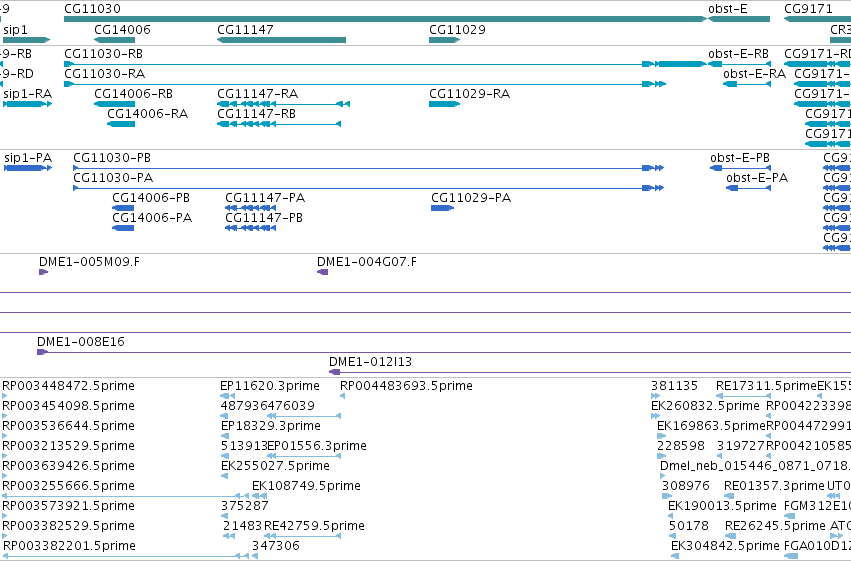The width and height of the screenshot is (851, 561).
Task: Click the obst-E-PB label
Action: point(740,158)
